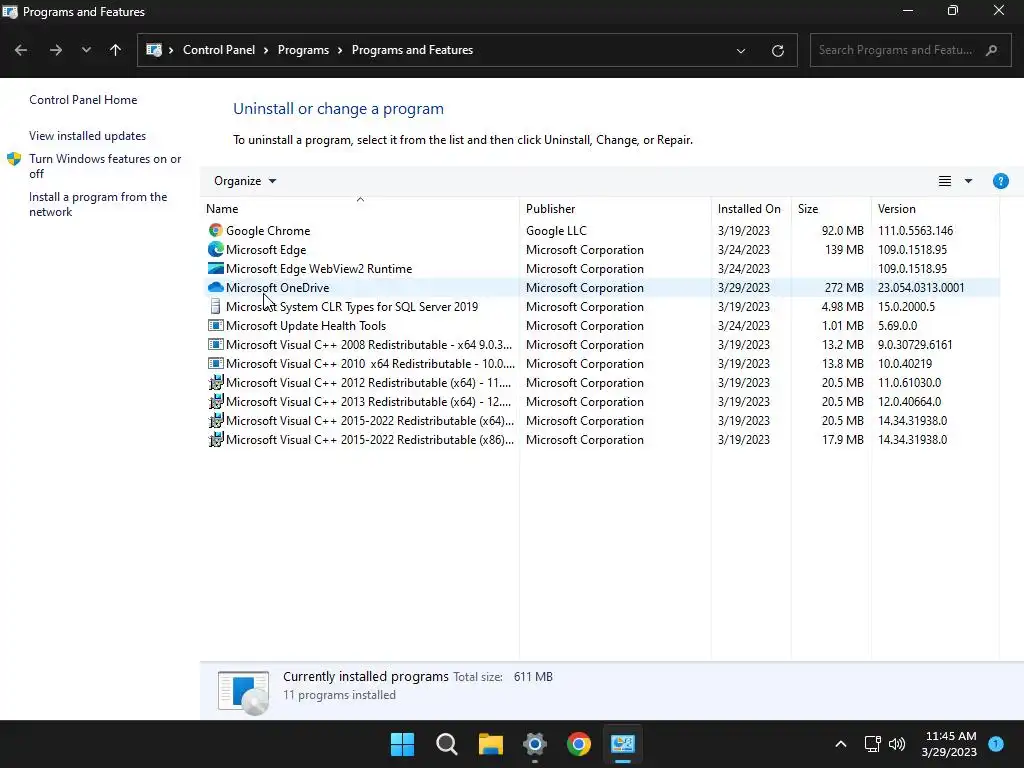
Task: Select the Microsoft OneDrive row name
Action: coord(278,287)
